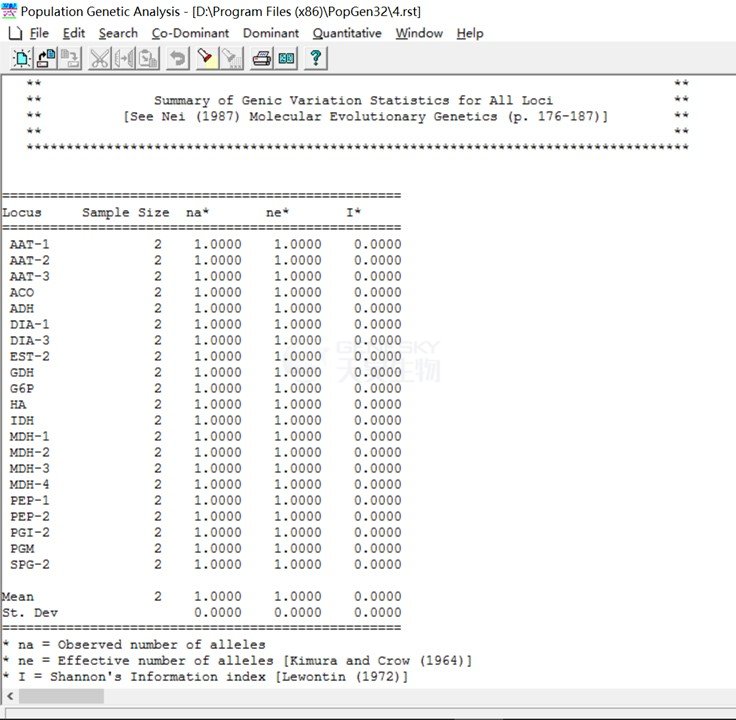Click the Help question mark icon
736x720 pixels.
pyautogui.click(x=316, y=59)
